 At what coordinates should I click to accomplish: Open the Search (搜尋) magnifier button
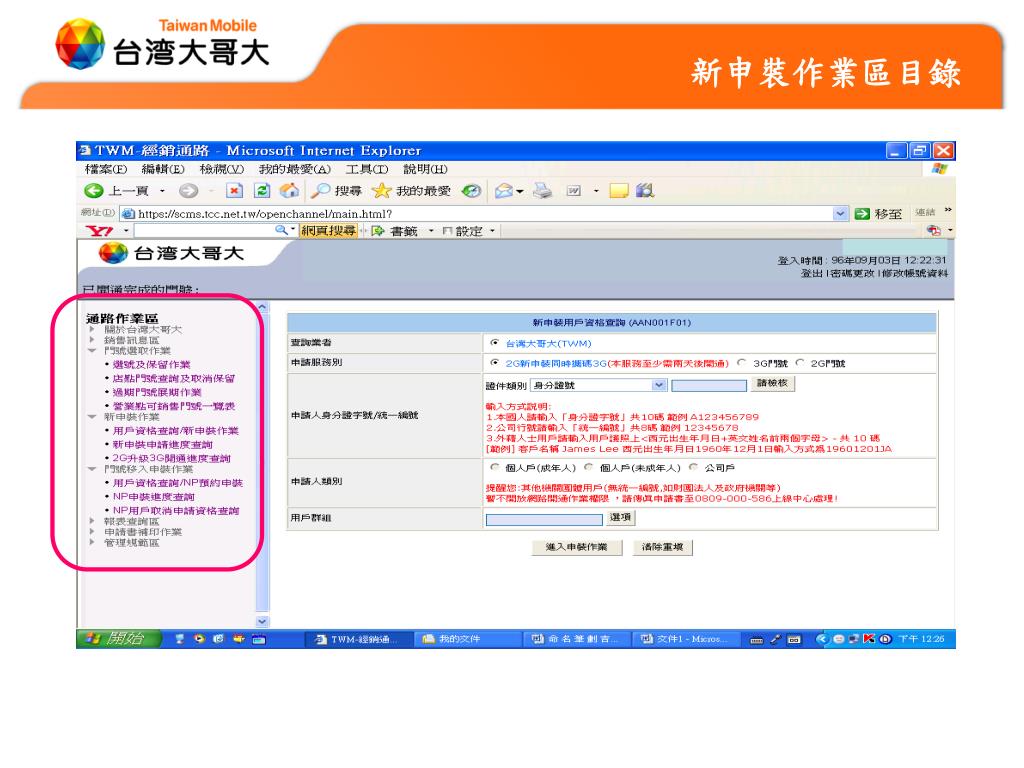click(x=336, y=191)
